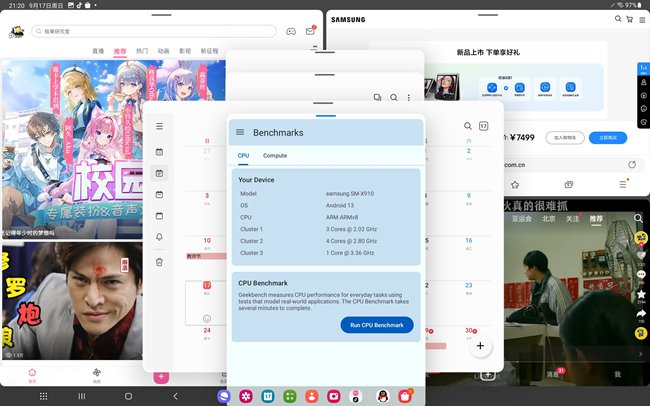The image size is (650, 406).
Task: Open the apps grid on the taskbar
Action: point(43,396)
